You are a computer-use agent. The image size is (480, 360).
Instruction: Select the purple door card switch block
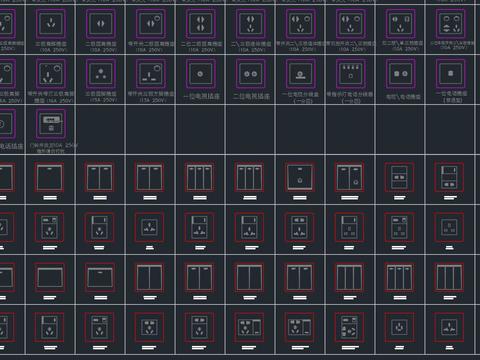point(51,123)
